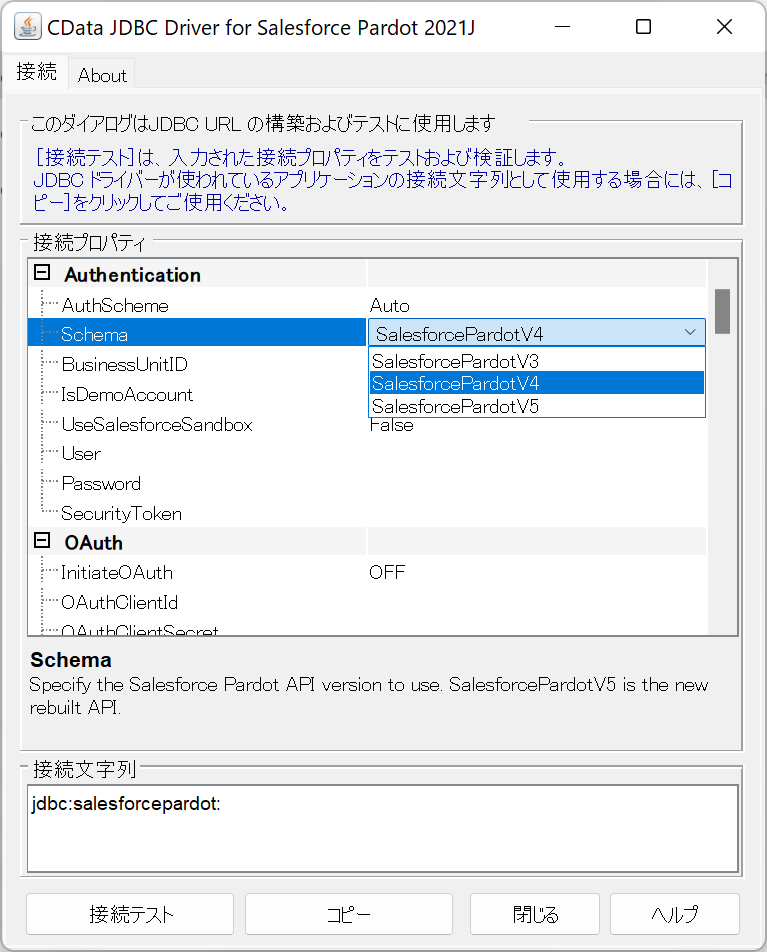Collapse the OAuth property group
The width and height of the screenshot is (767, 952).
tap(42, 542)
